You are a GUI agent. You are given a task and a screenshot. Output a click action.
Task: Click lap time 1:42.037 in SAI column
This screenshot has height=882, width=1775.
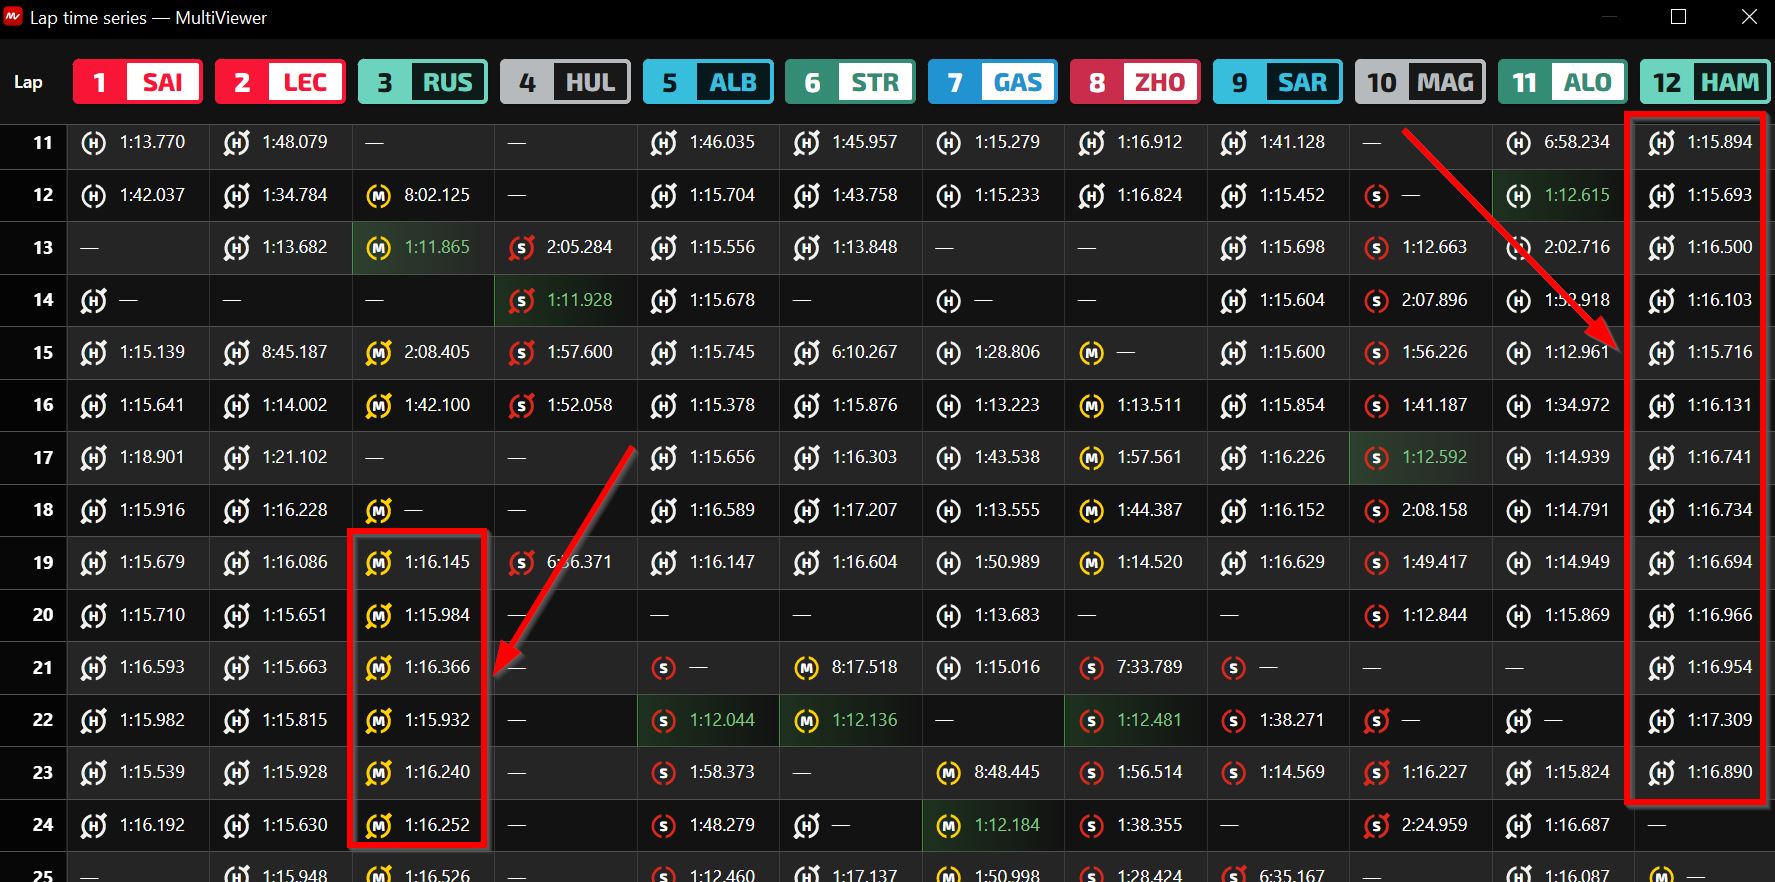tap(152, 195)
